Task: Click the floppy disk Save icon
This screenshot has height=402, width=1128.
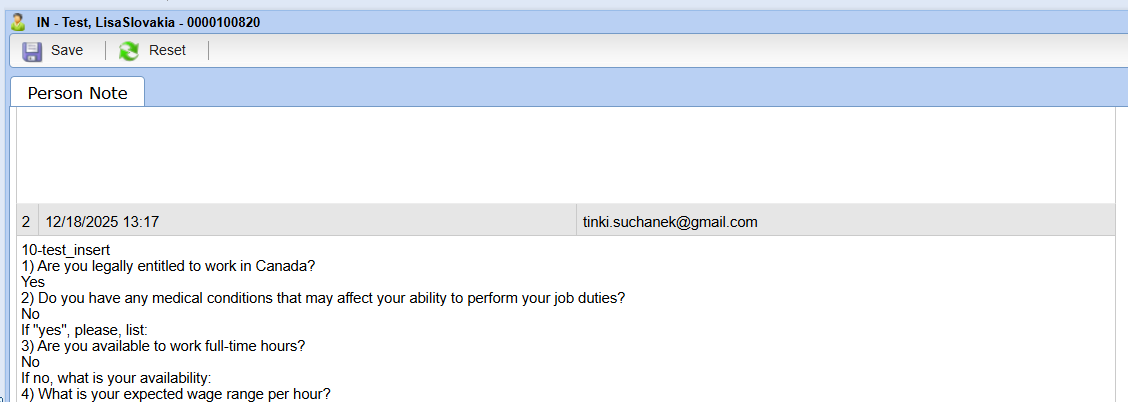Action: 32,51
